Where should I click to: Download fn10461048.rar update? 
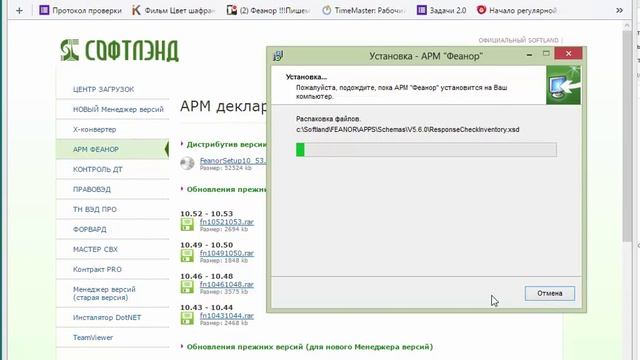pos(227,284)
